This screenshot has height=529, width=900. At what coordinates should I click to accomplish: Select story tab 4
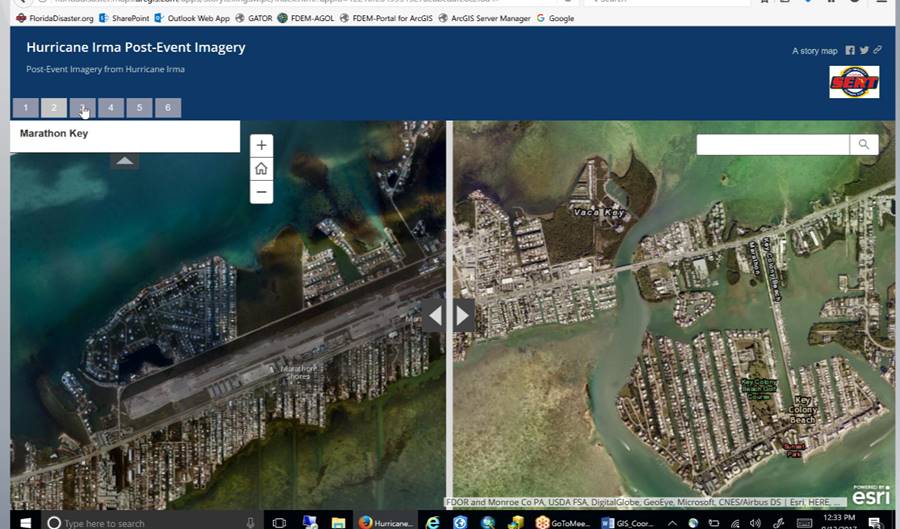(x=111, y=107)
